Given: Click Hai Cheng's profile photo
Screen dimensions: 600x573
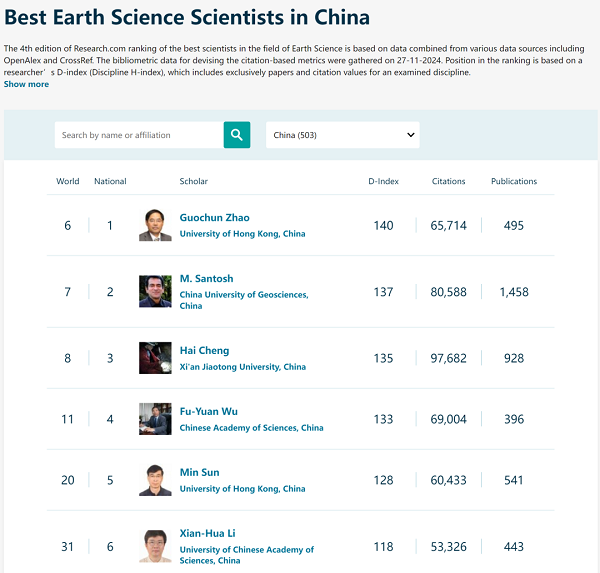Looking at the screenshot, I should tap(155, 358).
